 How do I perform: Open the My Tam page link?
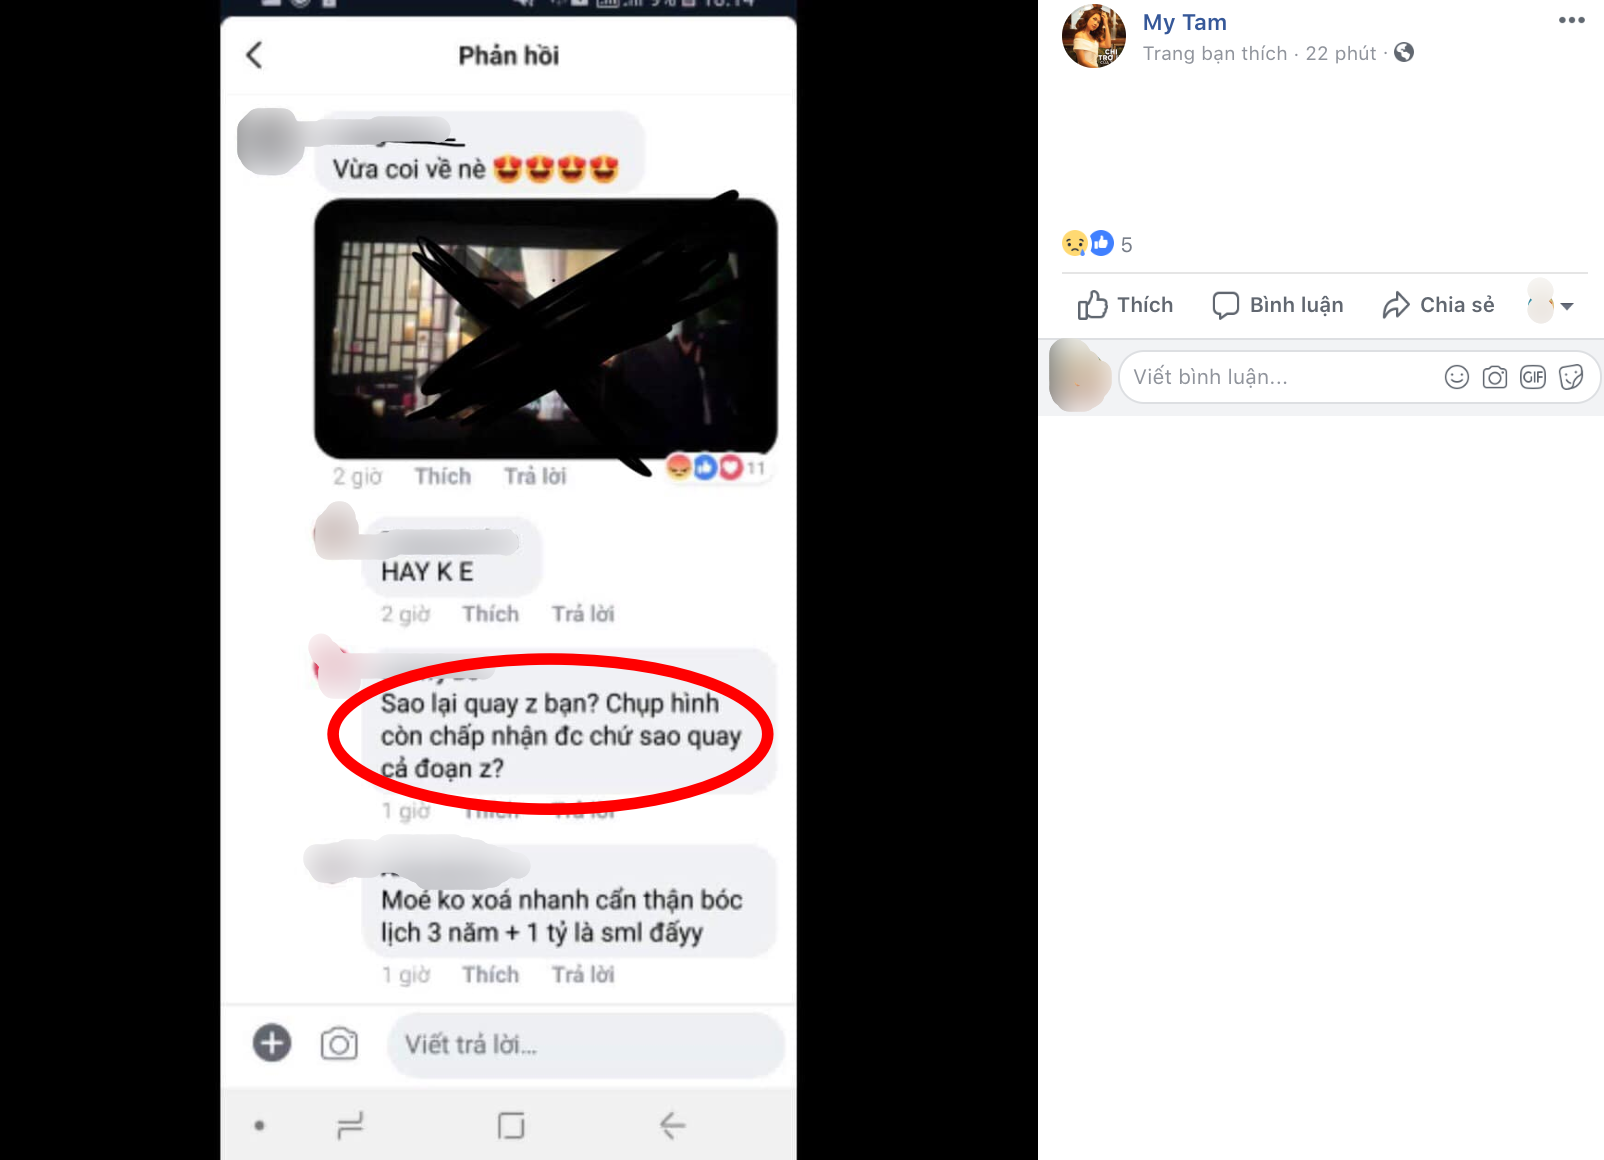click(1185, 22)
